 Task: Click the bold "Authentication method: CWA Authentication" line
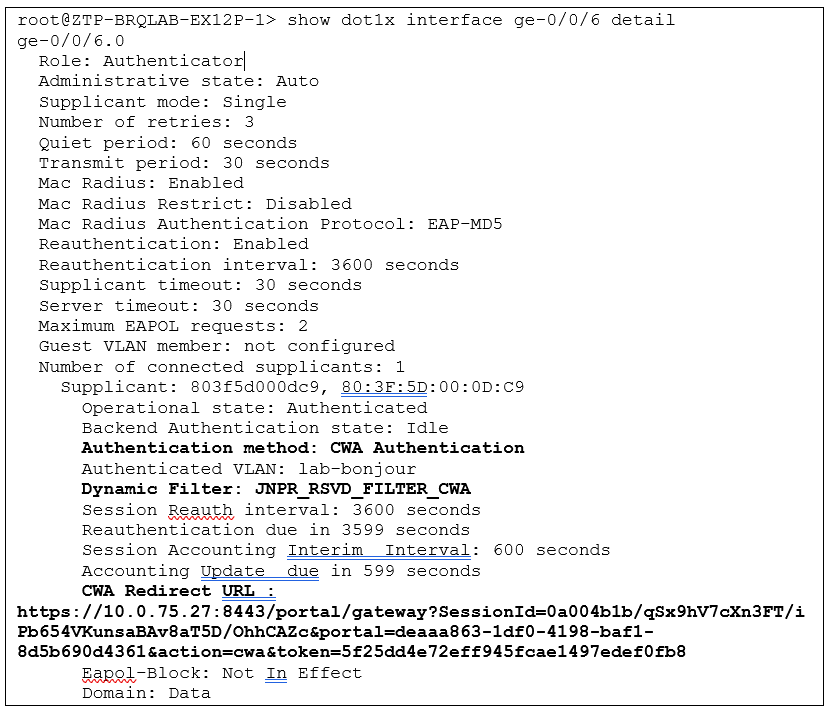(x=302, y=448)
